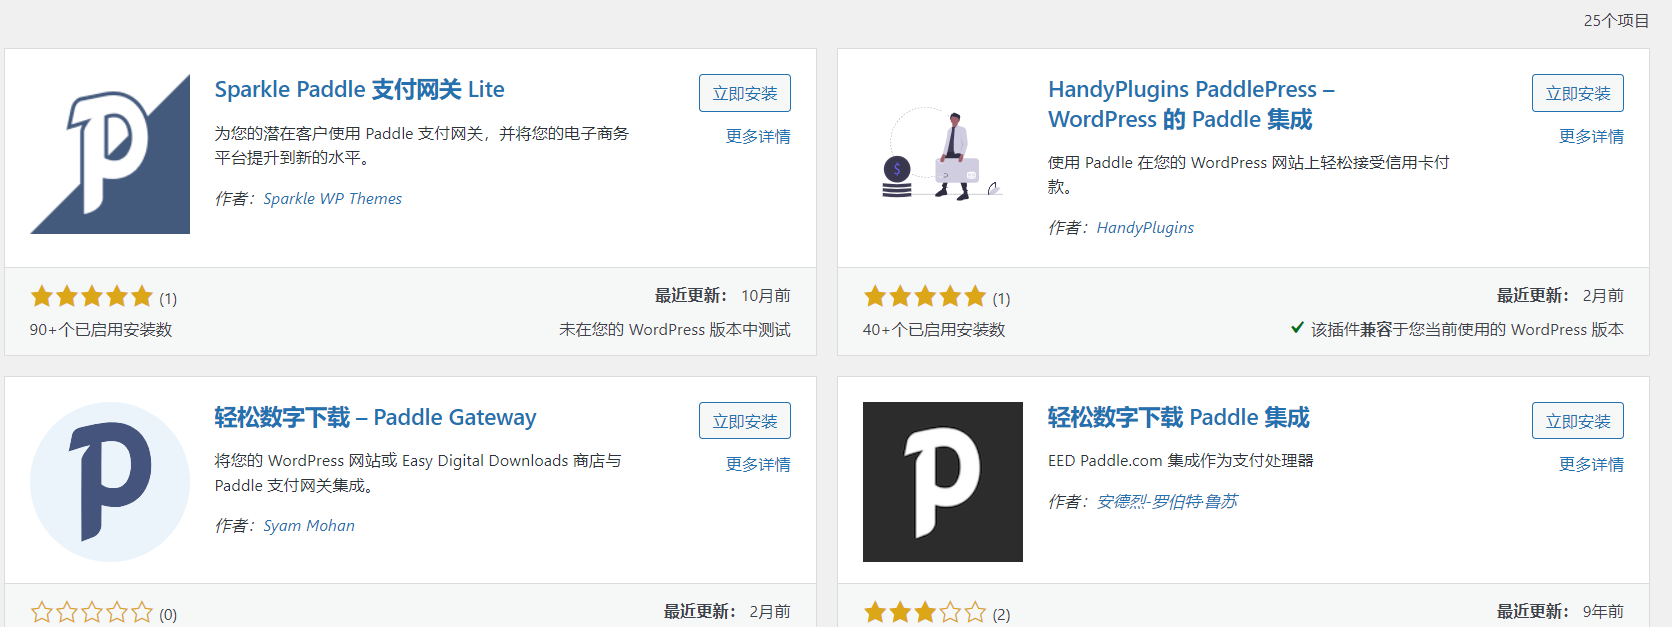Install Sparkle Paddle 支付网关 Lite plugin
Image resolution: width=1672 pixels, height=627 pixels.
click(745, 93)
